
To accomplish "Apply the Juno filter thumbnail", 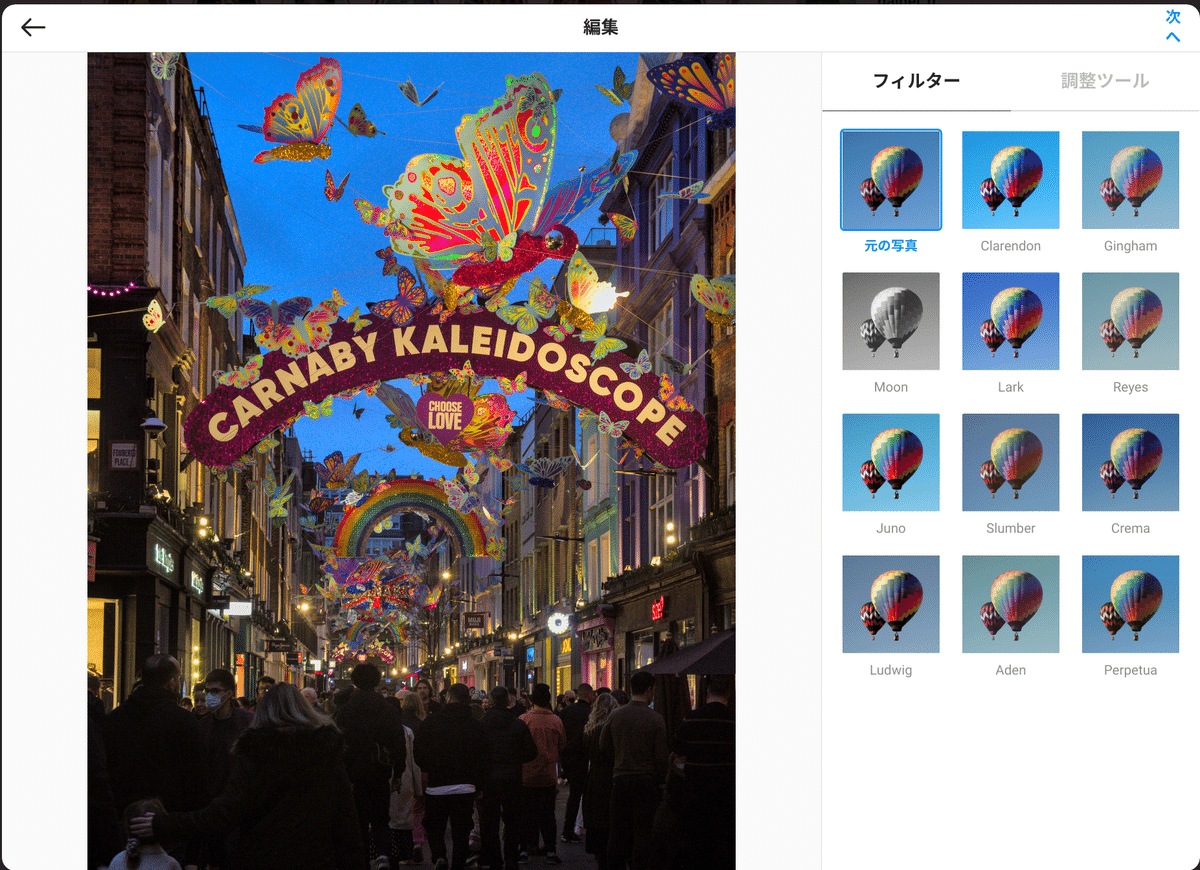I will [x=891, y=462].
